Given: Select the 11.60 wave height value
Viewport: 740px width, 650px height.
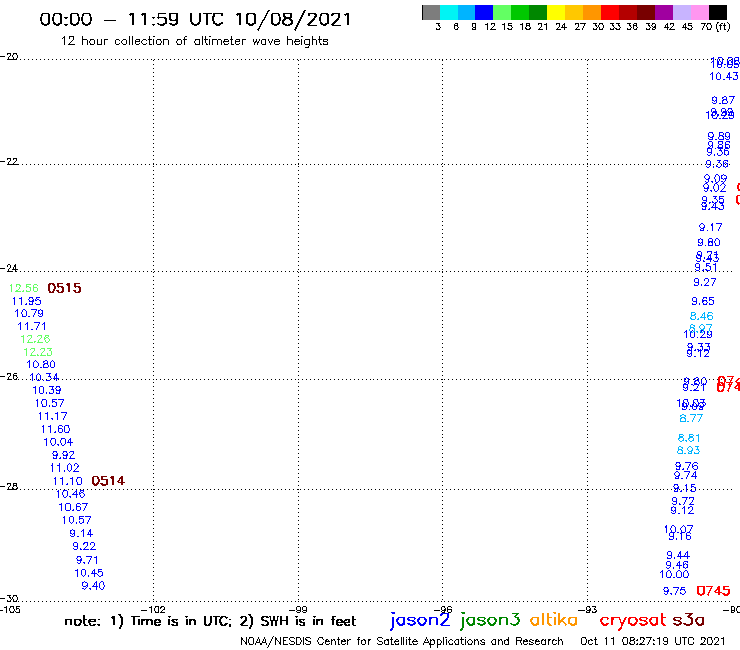Looking at the screenshot, I should 55,429.
